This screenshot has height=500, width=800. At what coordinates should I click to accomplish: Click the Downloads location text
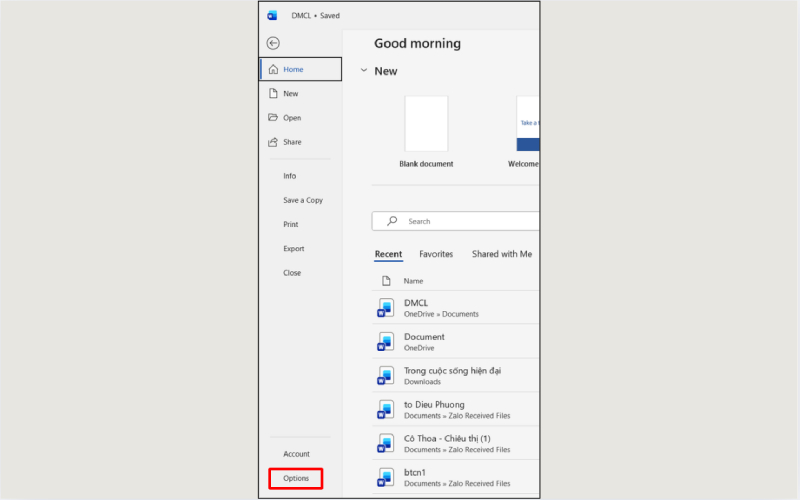[422, 382]
